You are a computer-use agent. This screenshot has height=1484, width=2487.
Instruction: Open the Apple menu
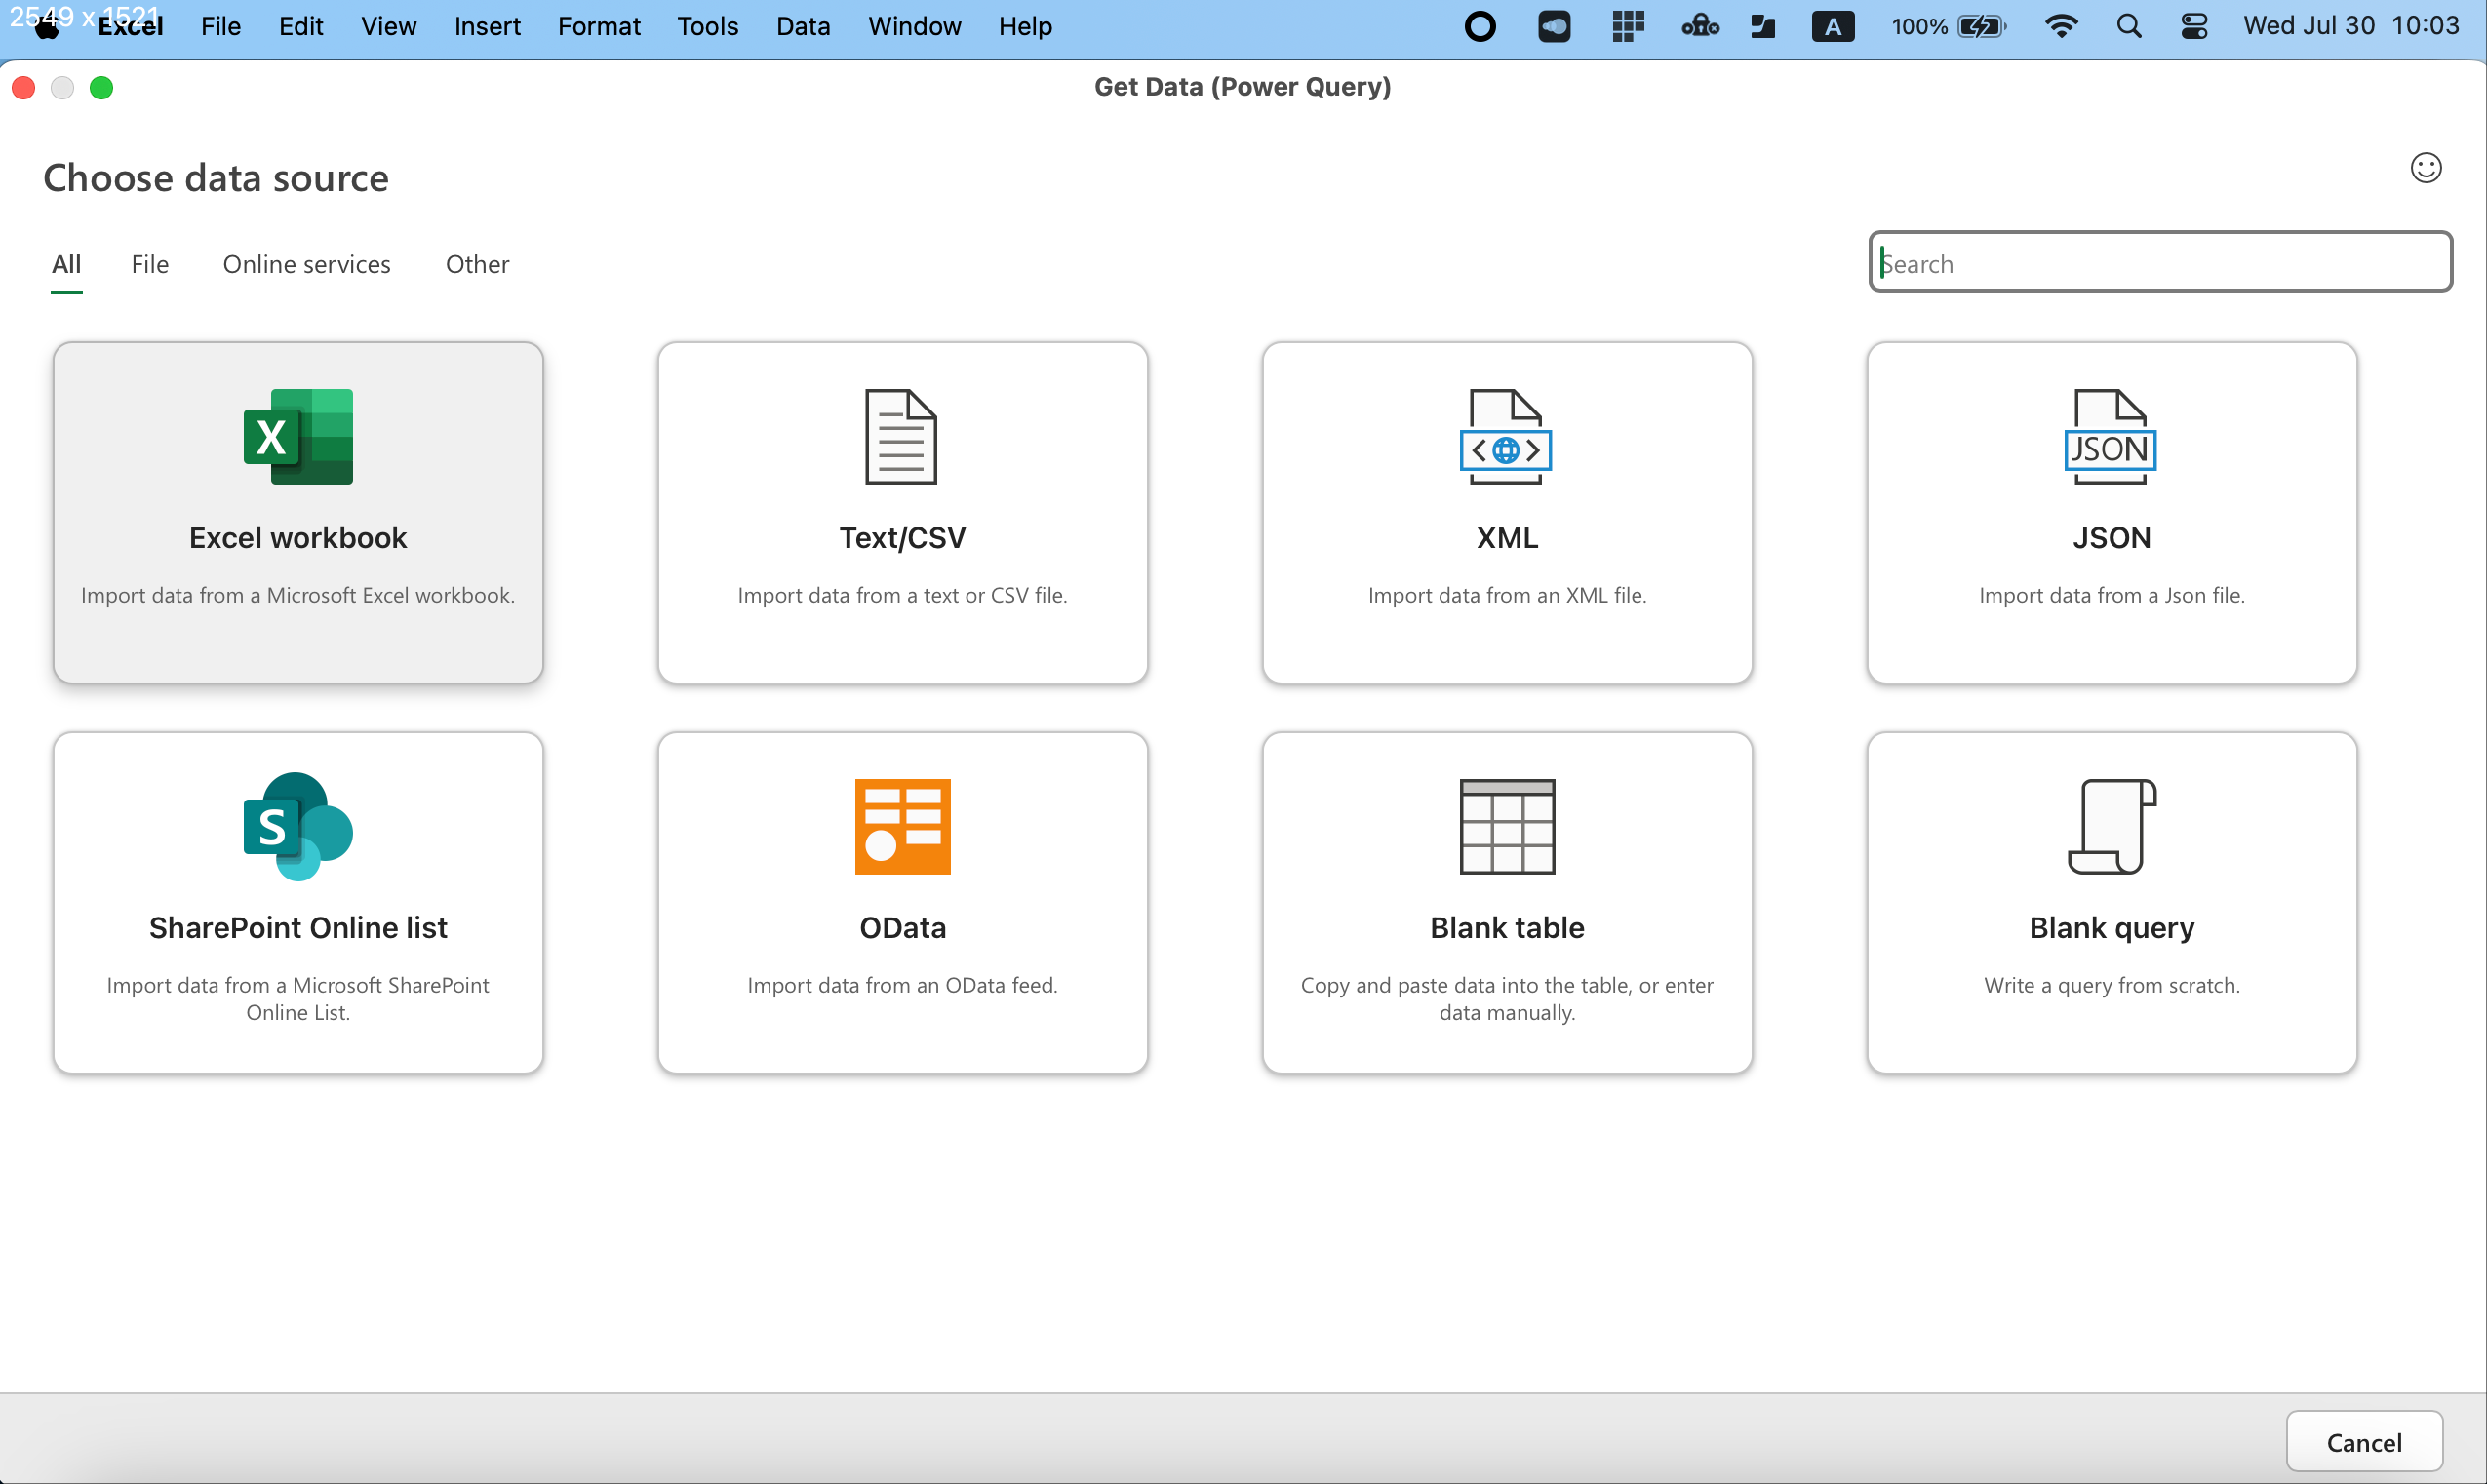[47, 27]
